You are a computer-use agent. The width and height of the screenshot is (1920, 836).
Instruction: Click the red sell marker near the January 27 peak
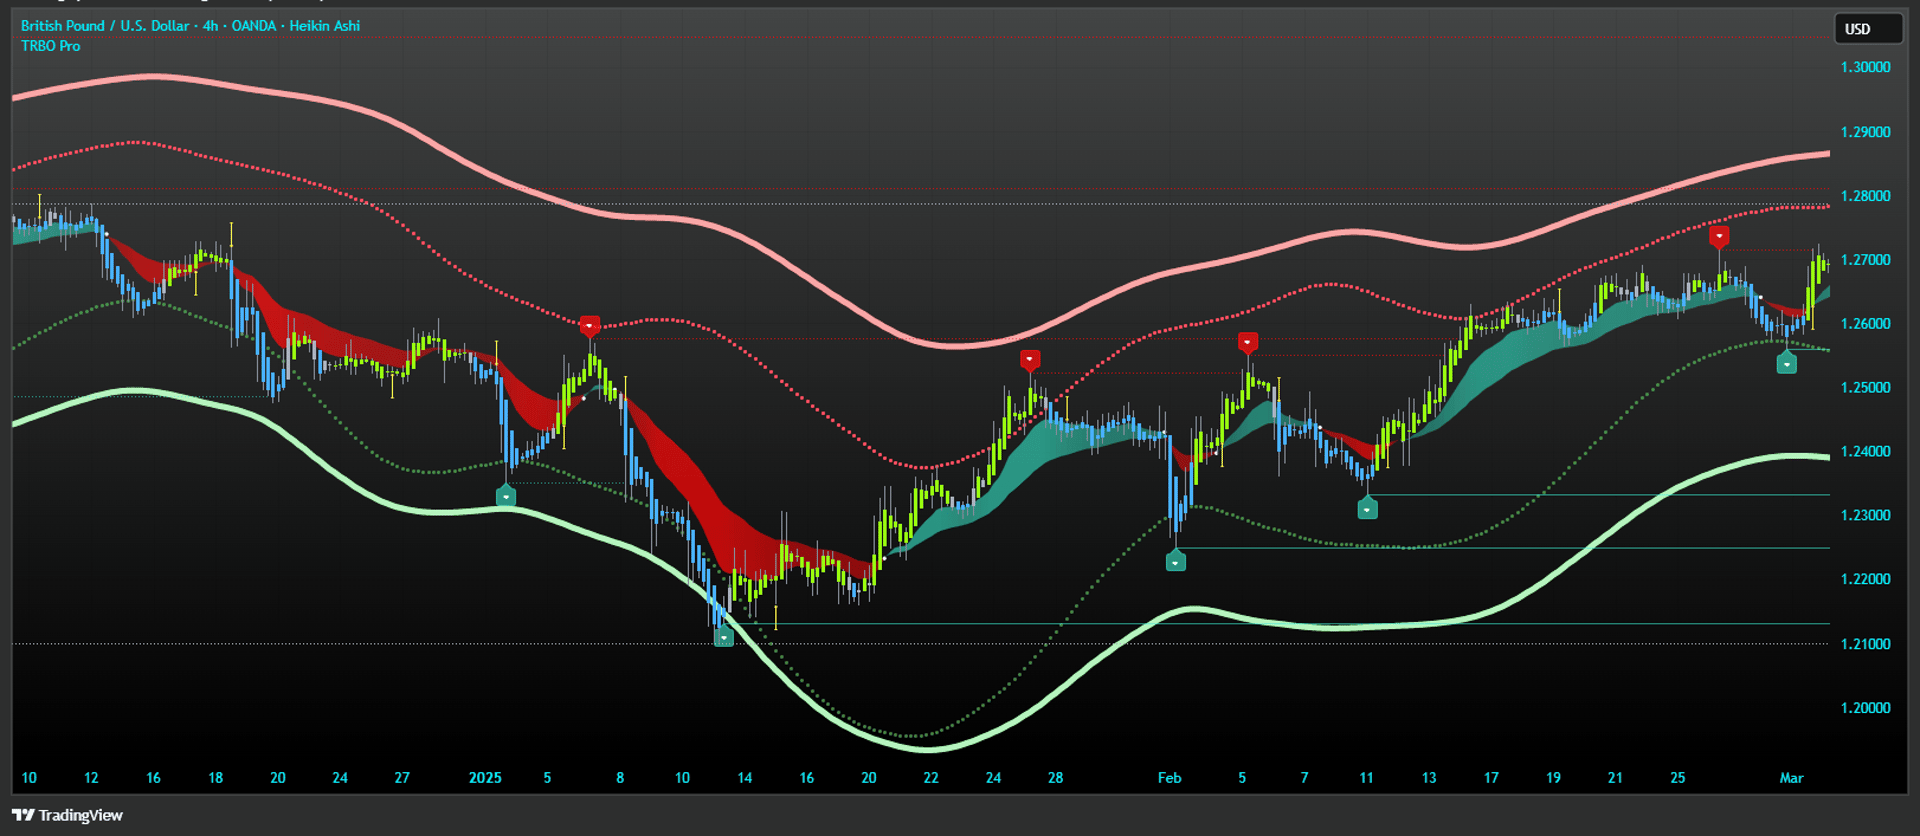[x=1030, y=360]
